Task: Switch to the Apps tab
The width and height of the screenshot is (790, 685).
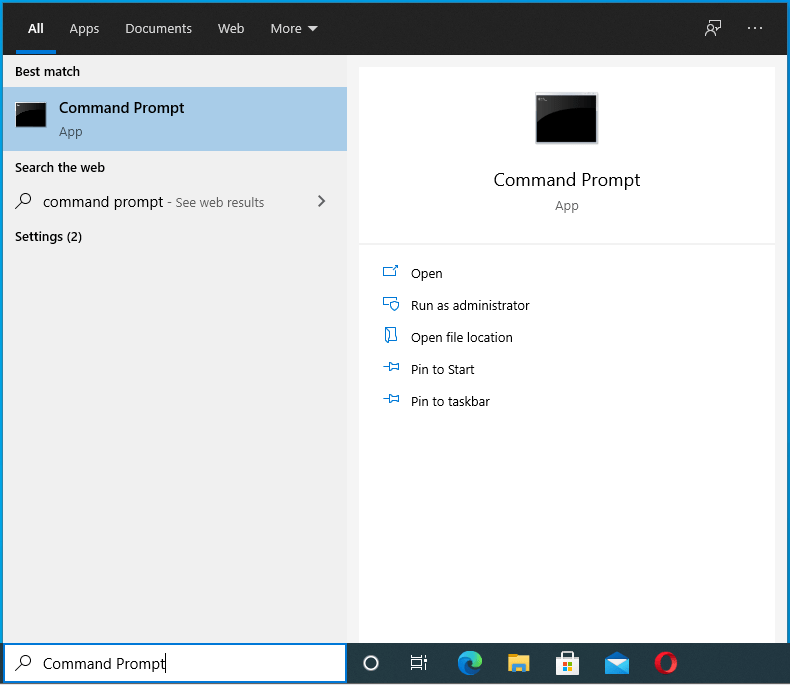Action: click(84, 28)
